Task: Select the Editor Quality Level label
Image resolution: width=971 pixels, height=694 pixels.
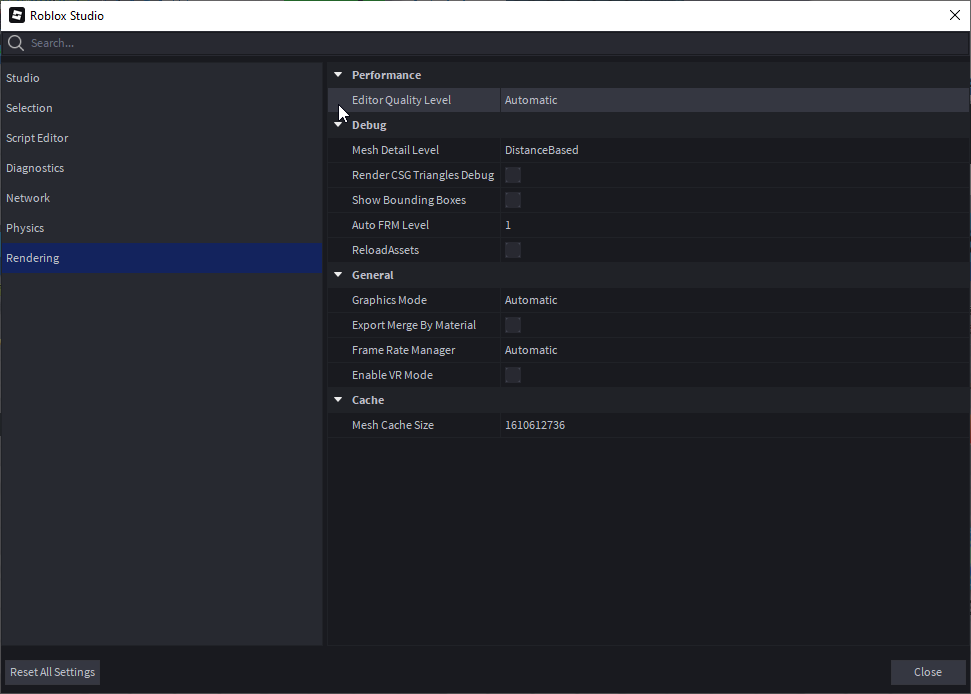Action: 401,100
